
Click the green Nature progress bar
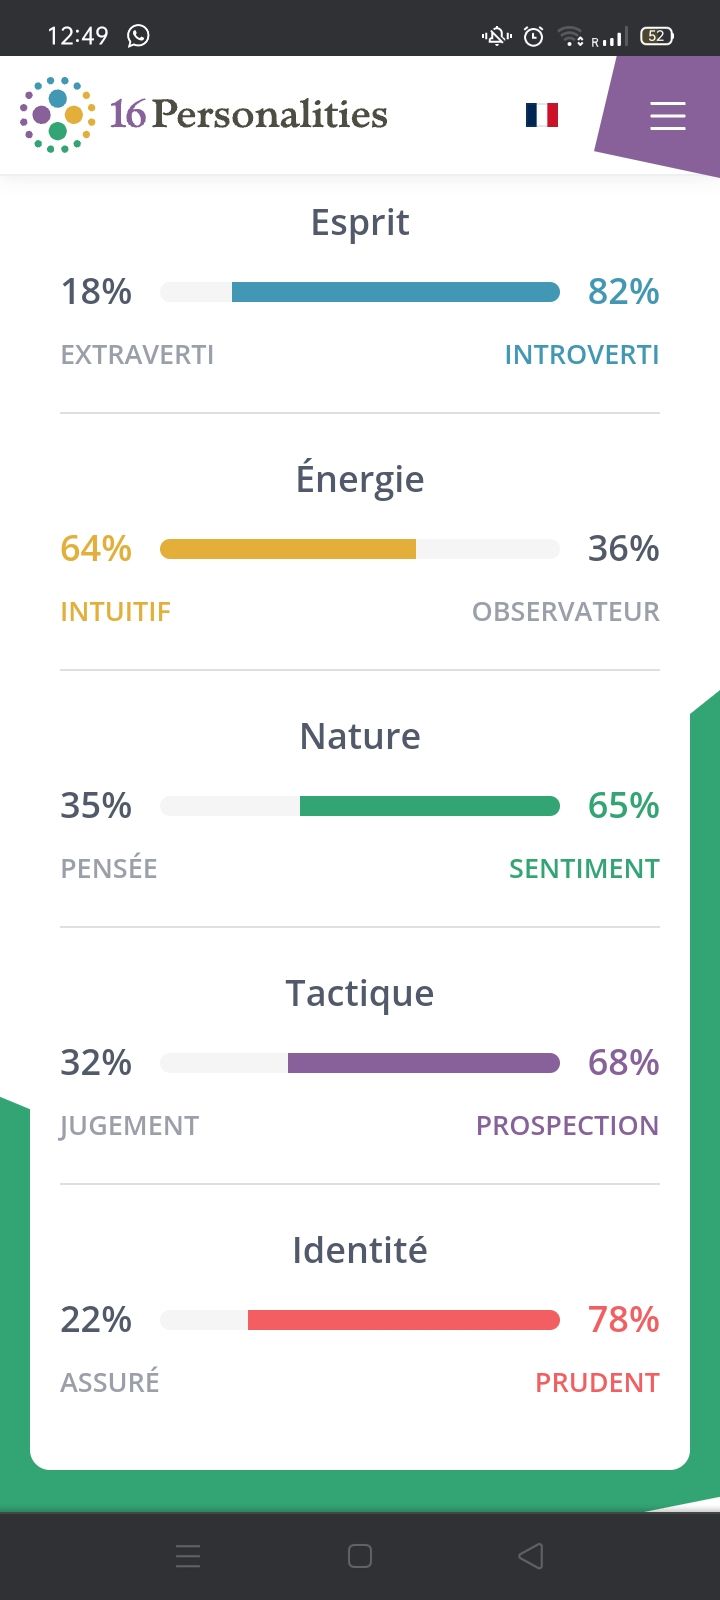tap(360, 806)
